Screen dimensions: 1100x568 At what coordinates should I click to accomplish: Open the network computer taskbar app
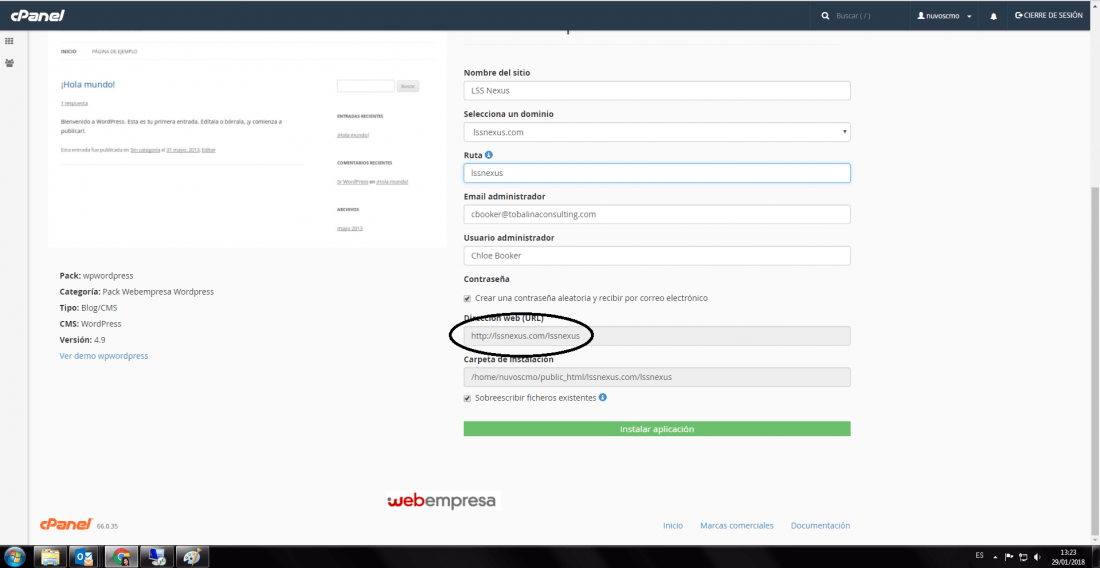[x=156, y=557]
